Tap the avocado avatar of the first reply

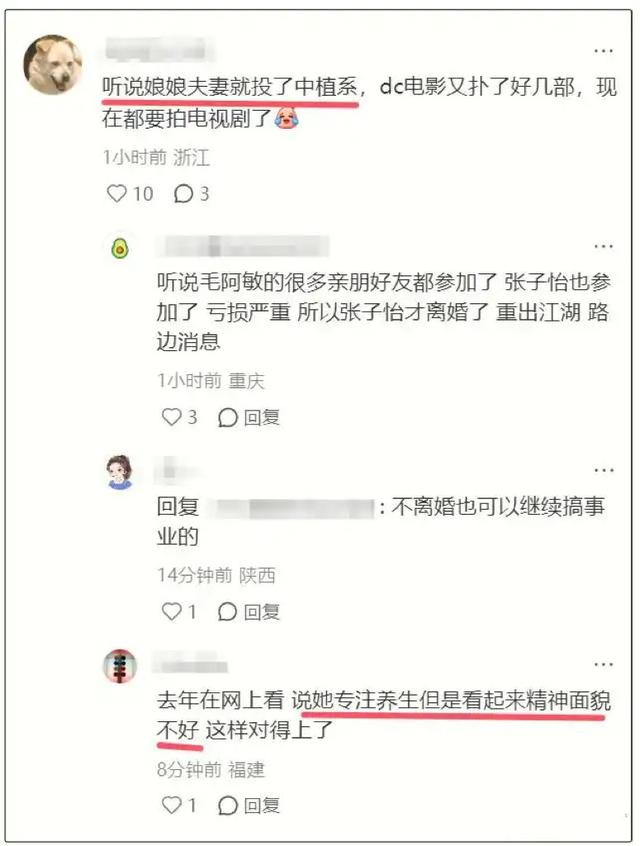(x=120, y=248)
